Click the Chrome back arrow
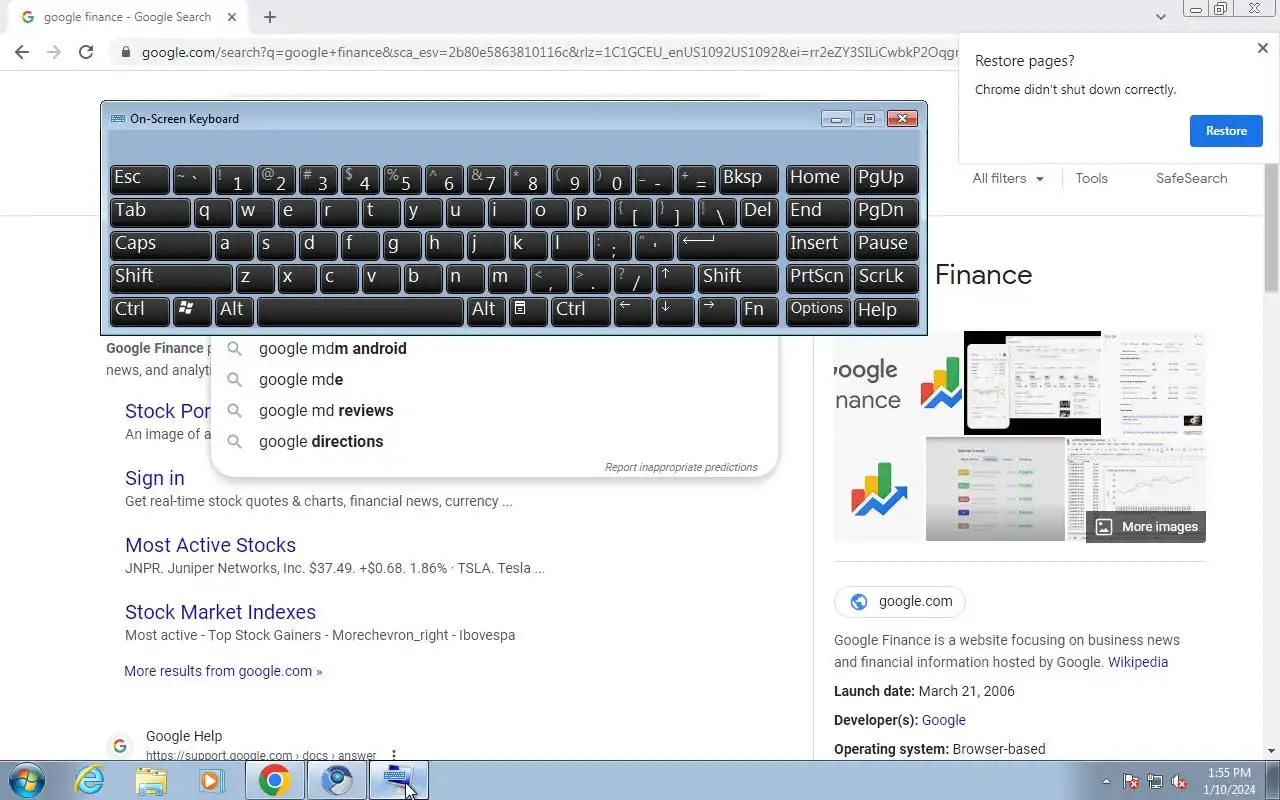The image size is (1280, 800). click(22, 52)
